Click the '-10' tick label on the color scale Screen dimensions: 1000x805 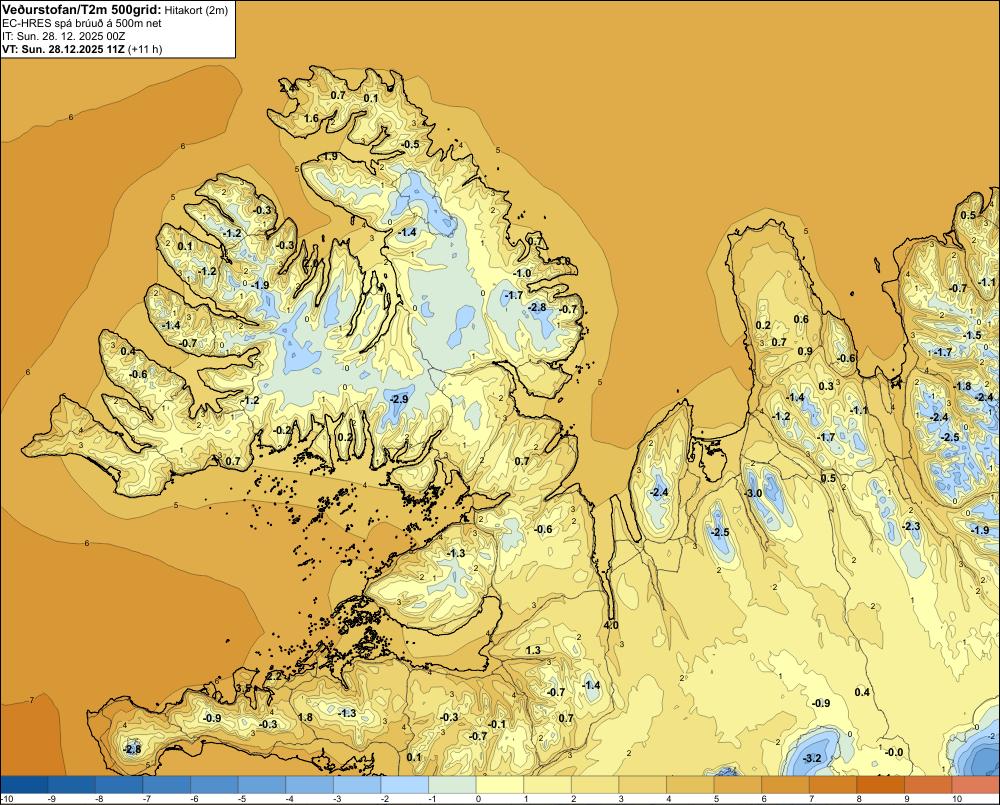point(8,799)
